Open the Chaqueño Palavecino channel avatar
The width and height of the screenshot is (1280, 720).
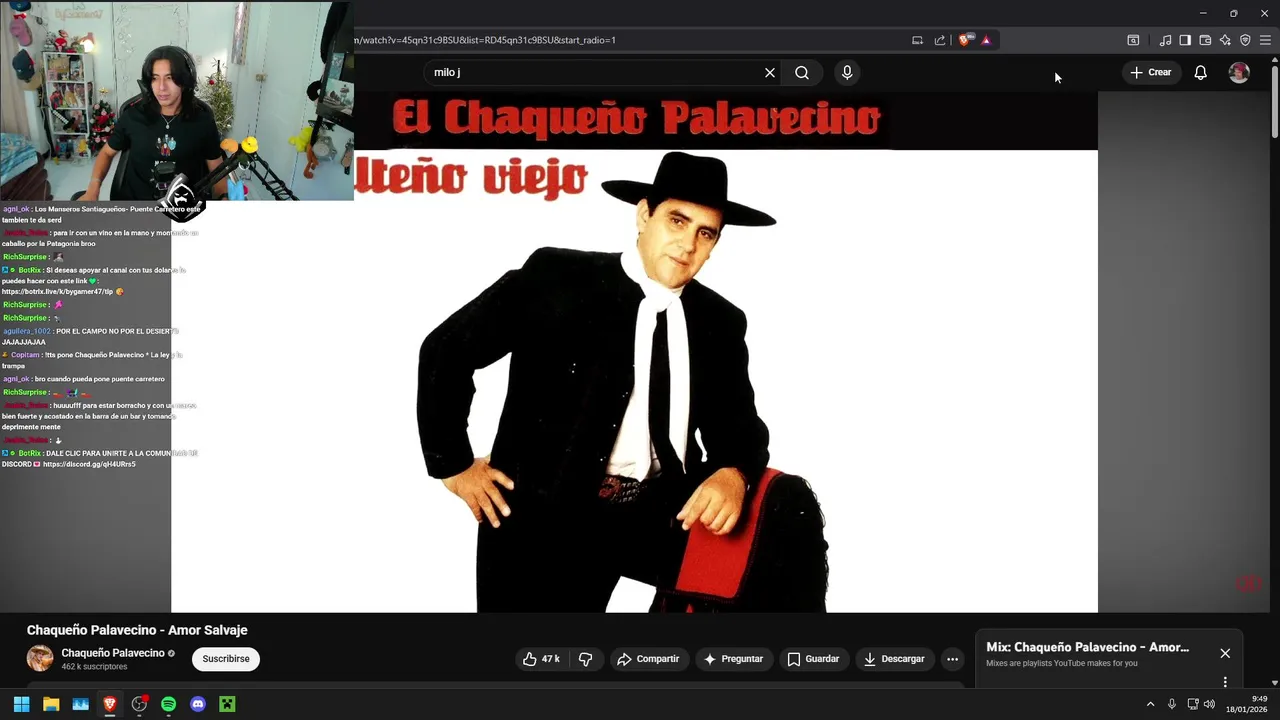click(x=40, y=658)
